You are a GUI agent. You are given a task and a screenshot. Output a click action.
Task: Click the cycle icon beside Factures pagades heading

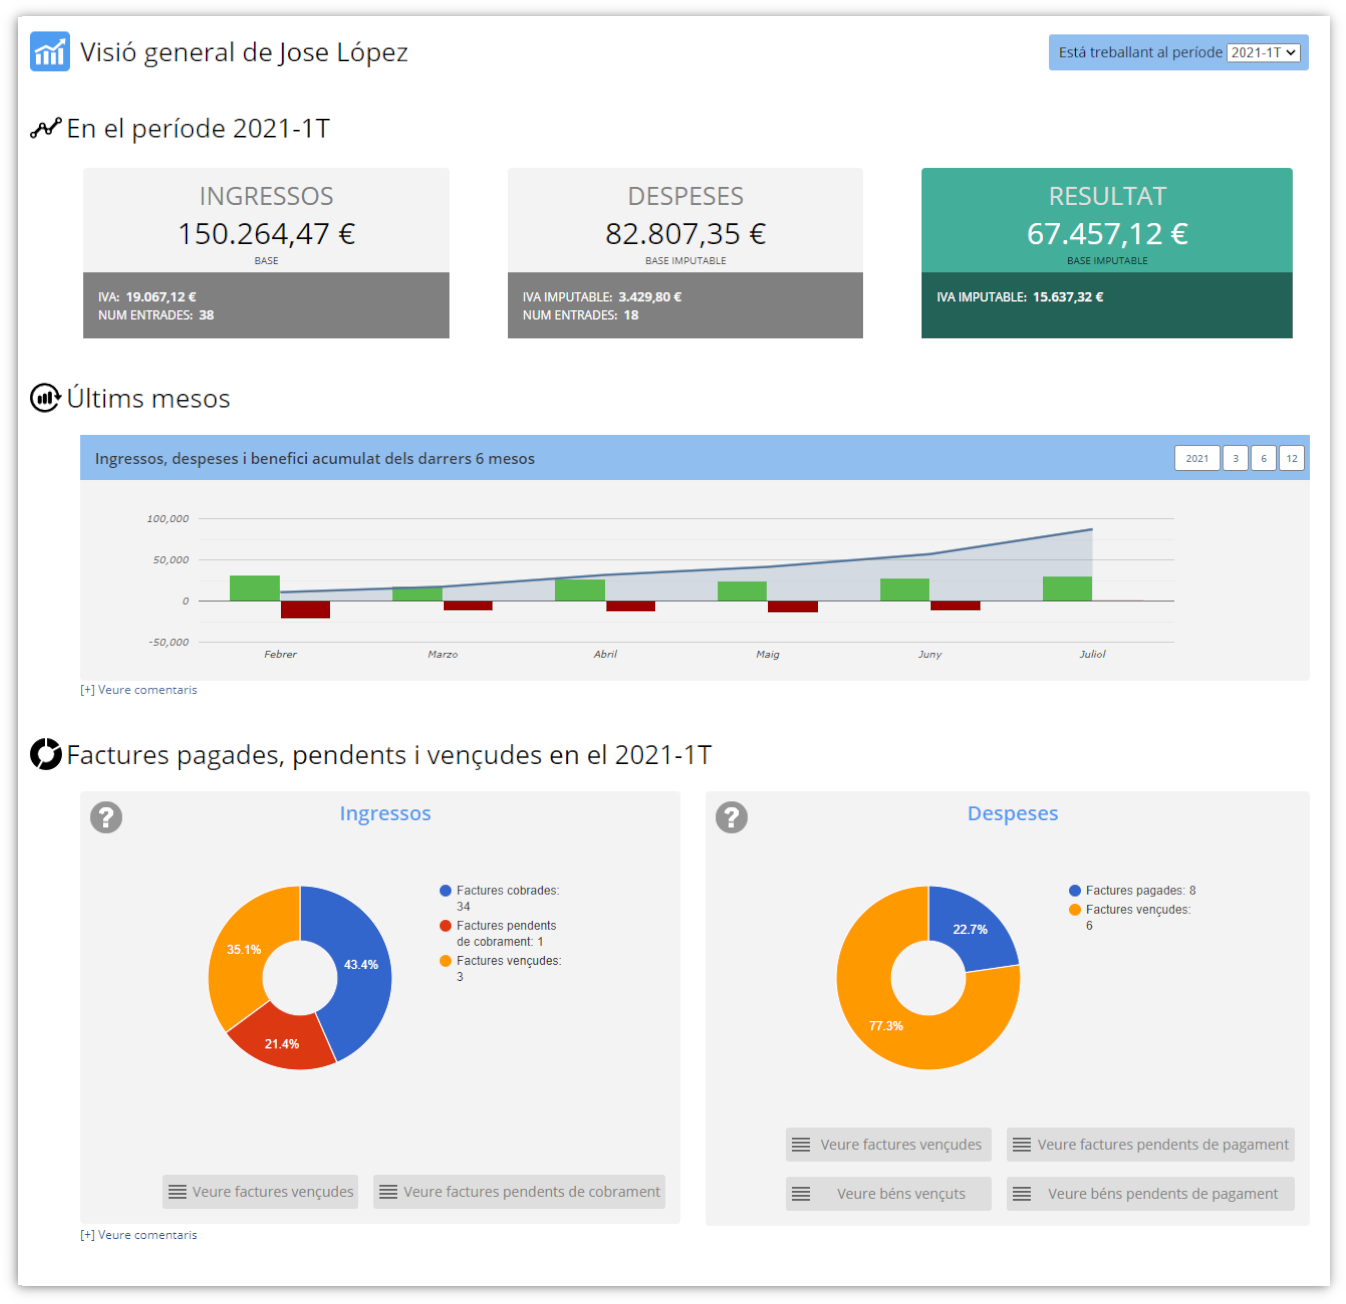pyautogui.click(x=46, y=754)
